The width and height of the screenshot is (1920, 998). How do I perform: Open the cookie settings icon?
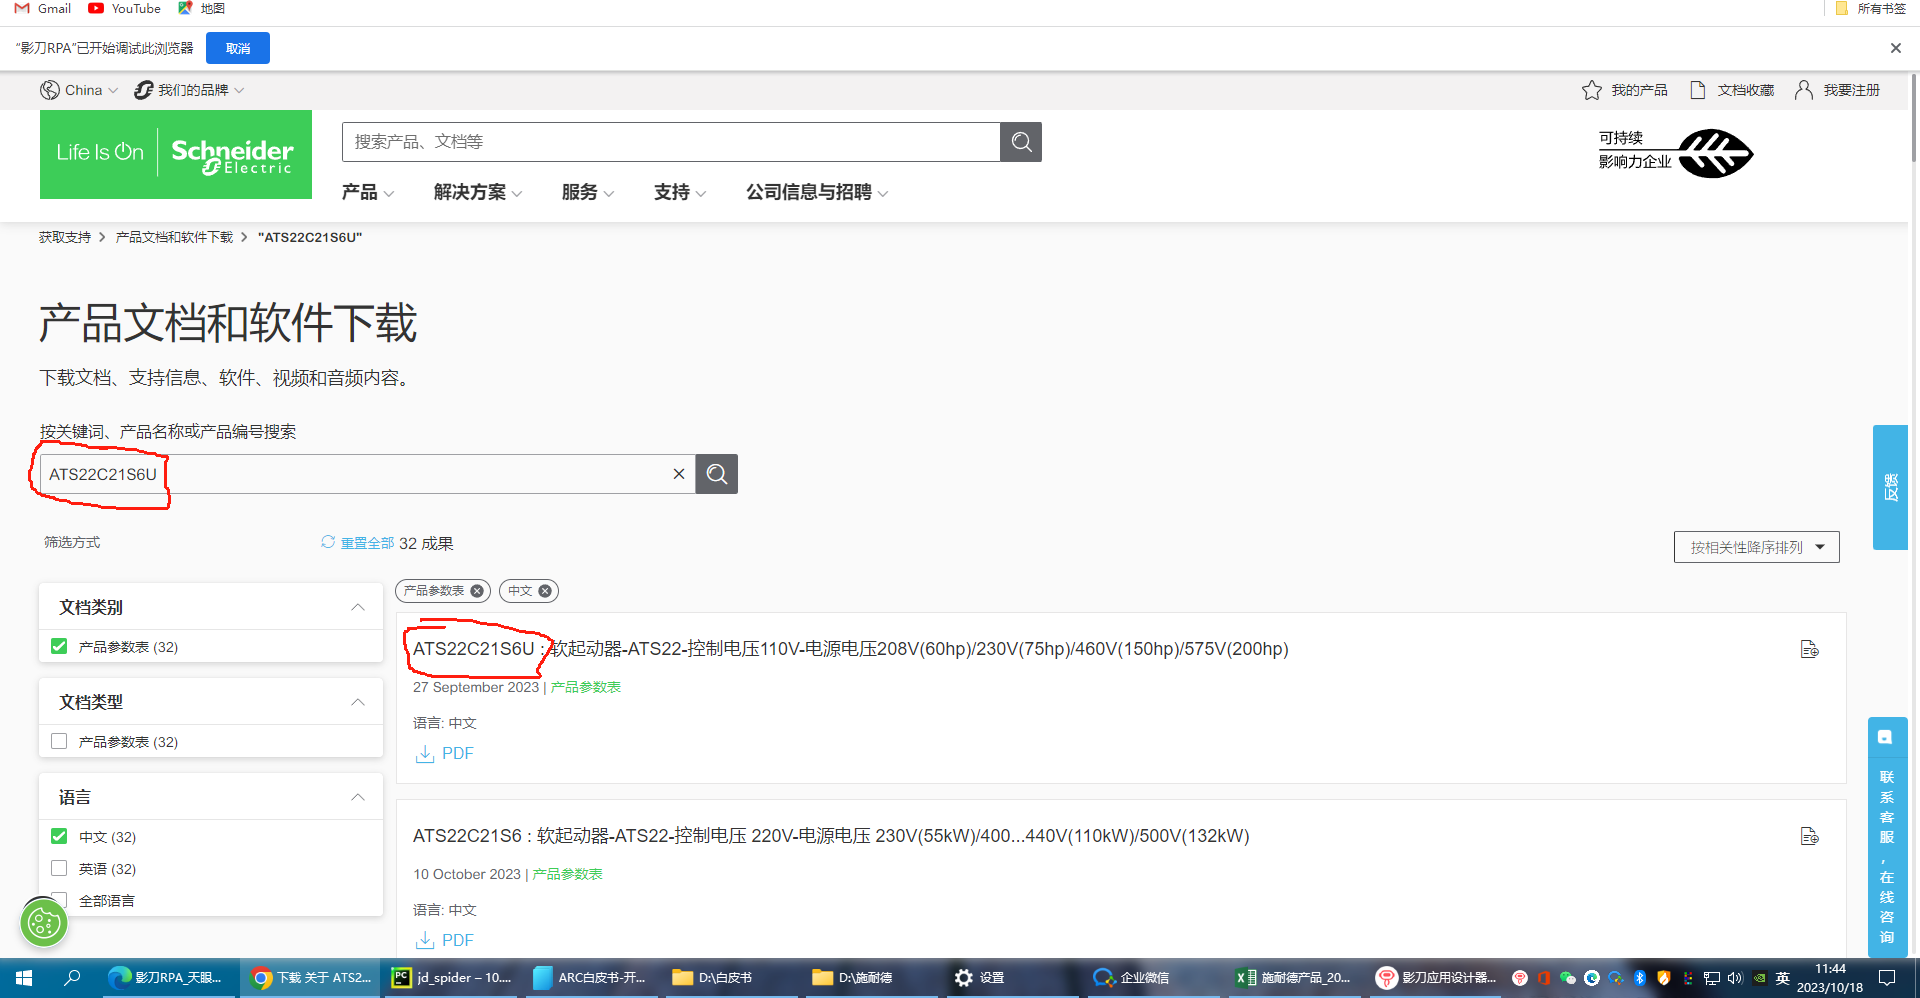tap(44, 922)
